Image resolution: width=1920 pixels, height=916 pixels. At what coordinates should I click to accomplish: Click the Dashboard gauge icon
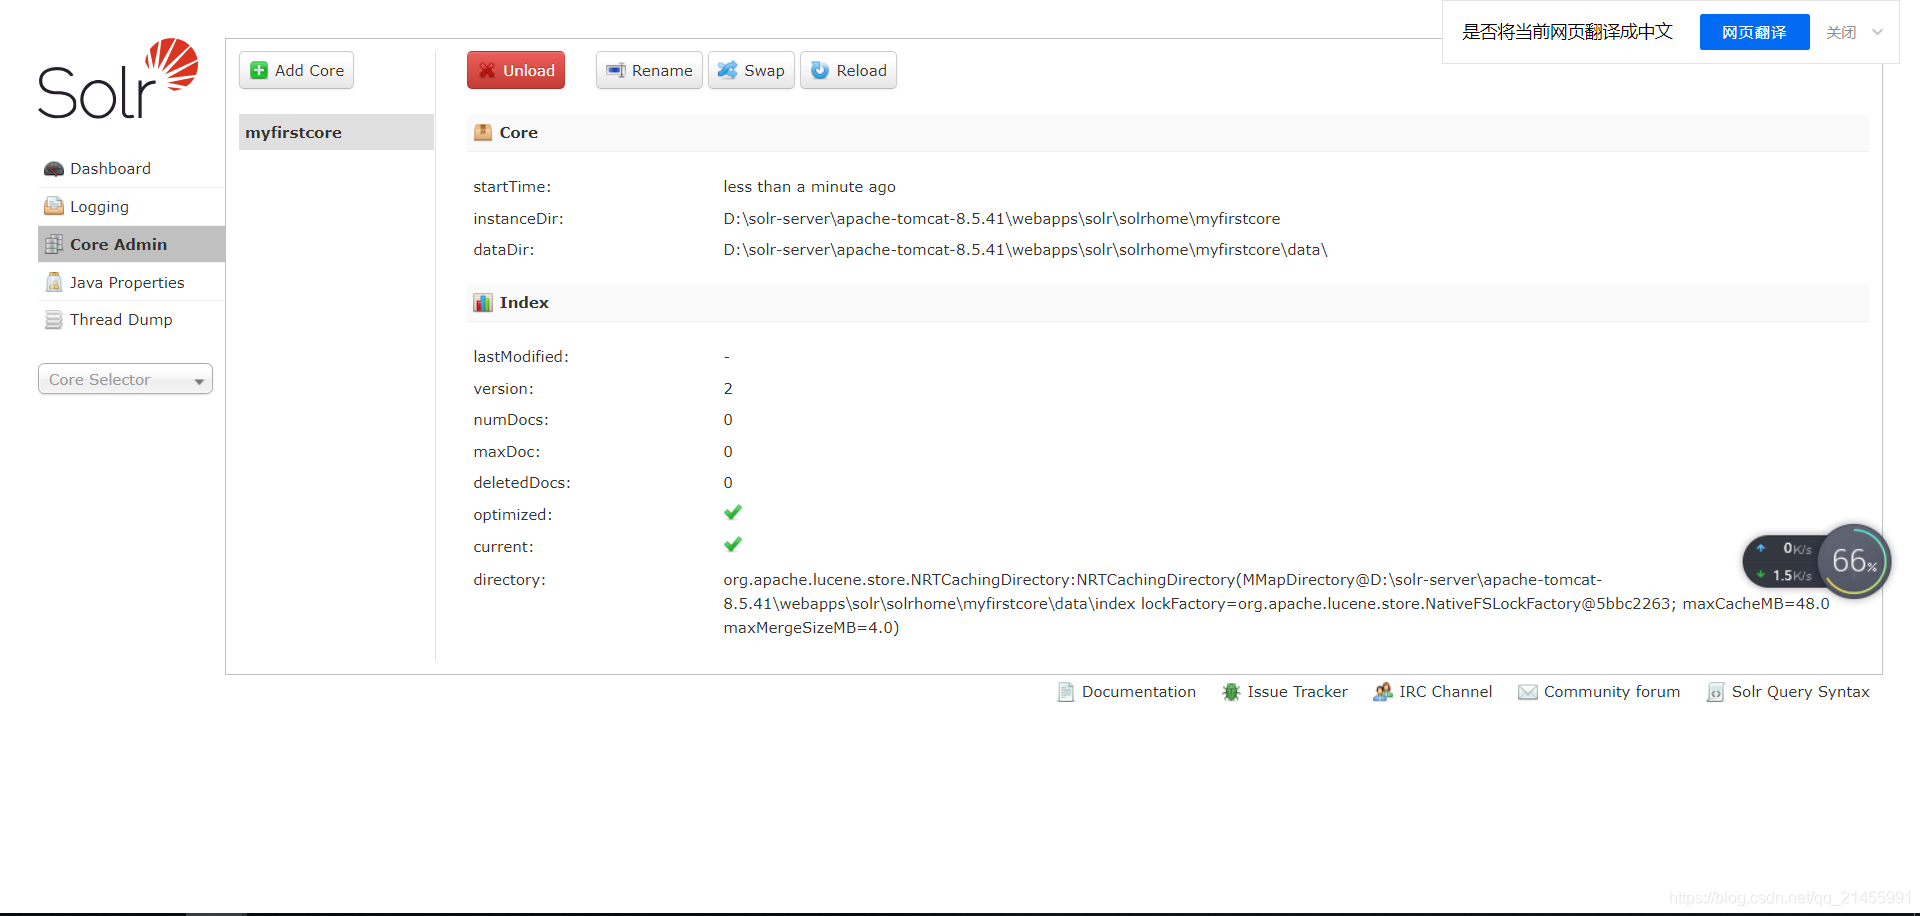[x=54, y=169]
